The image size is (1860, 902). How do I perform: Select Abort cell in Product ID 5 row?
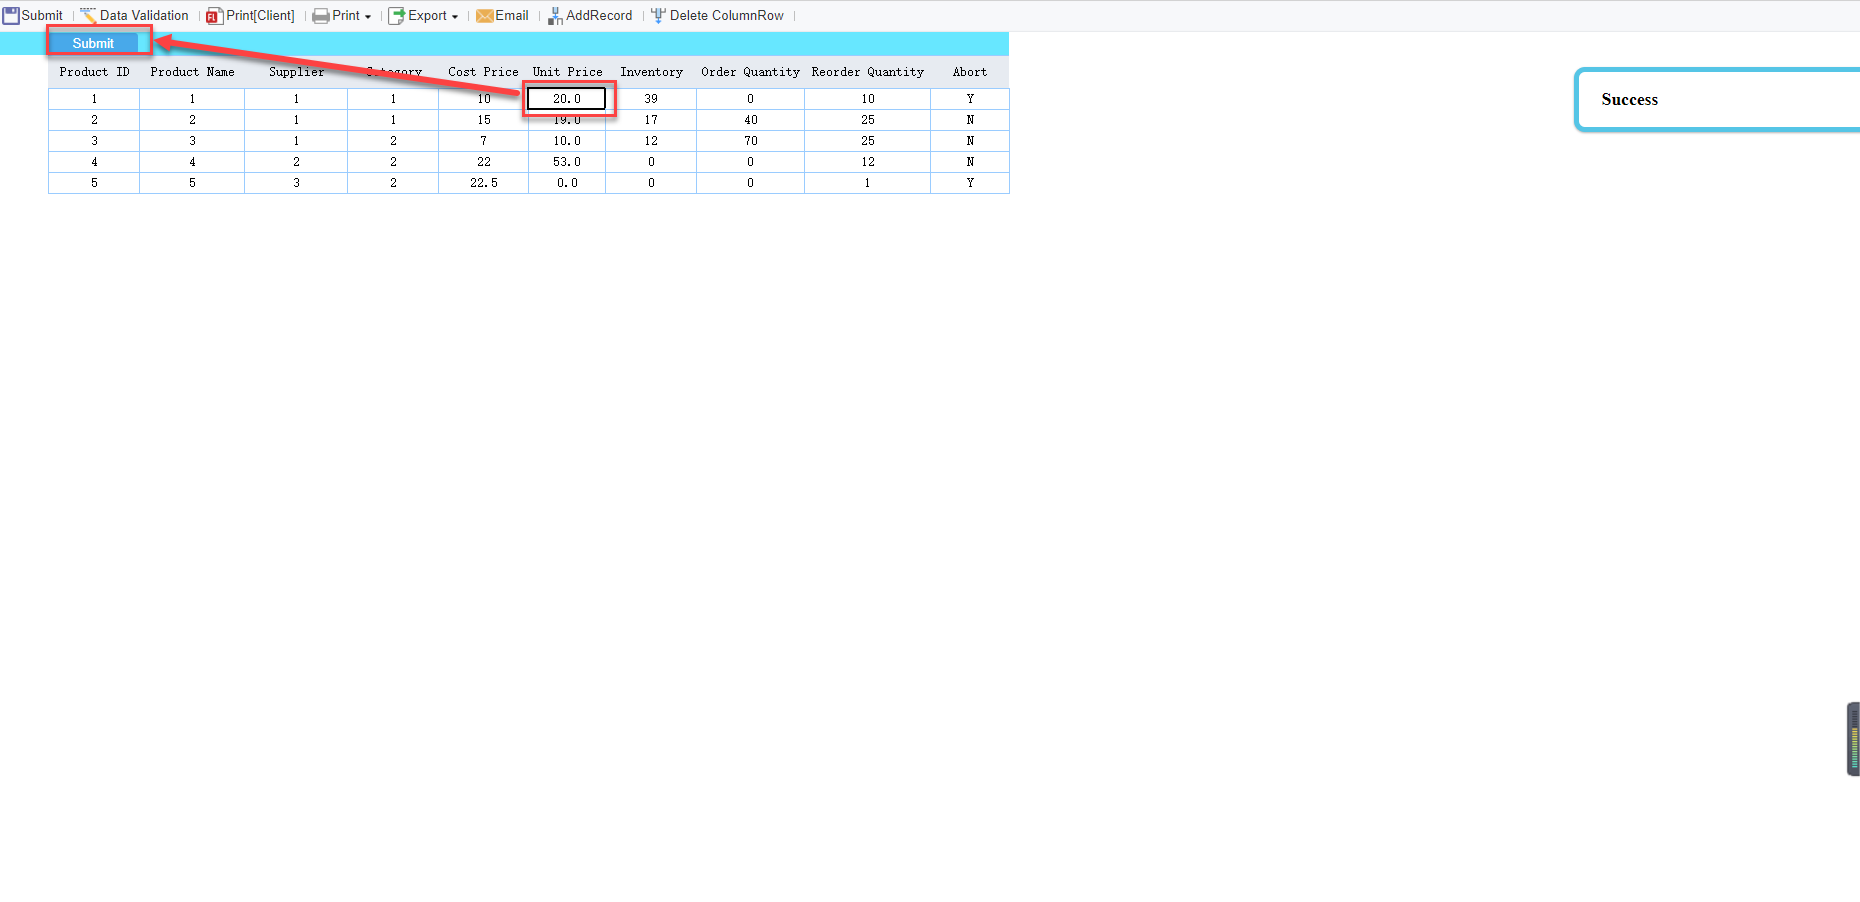point(970,183)
